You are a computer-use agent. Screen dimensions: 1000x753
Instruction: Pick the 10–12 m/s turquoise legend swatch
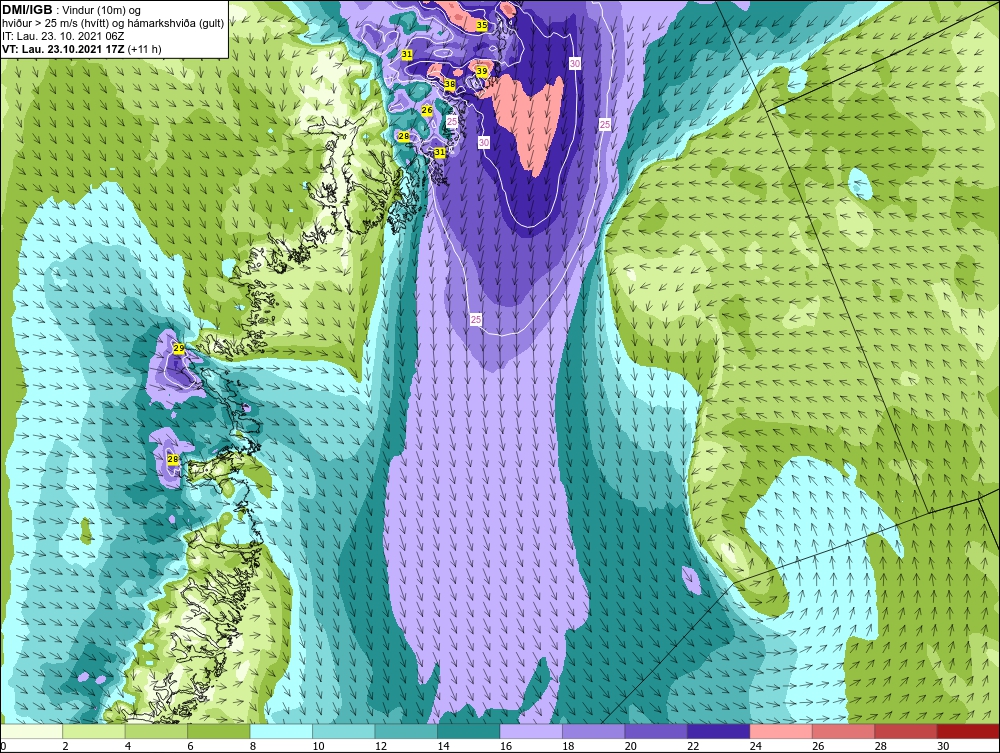pyautogui.click(x=344, y=731)
